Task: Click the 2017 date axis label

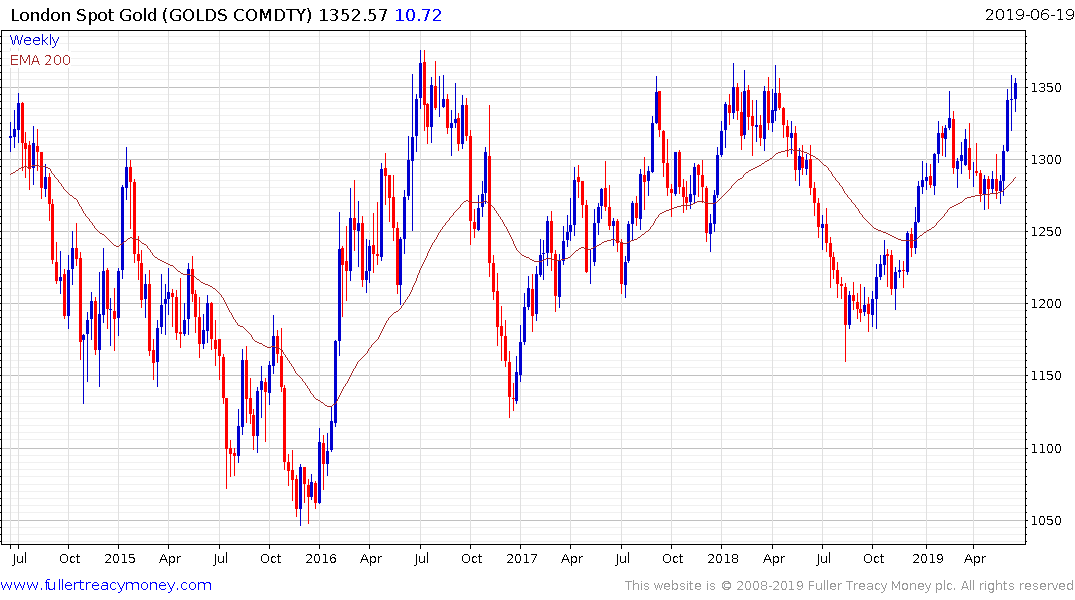Action: [x=522, y=559]
